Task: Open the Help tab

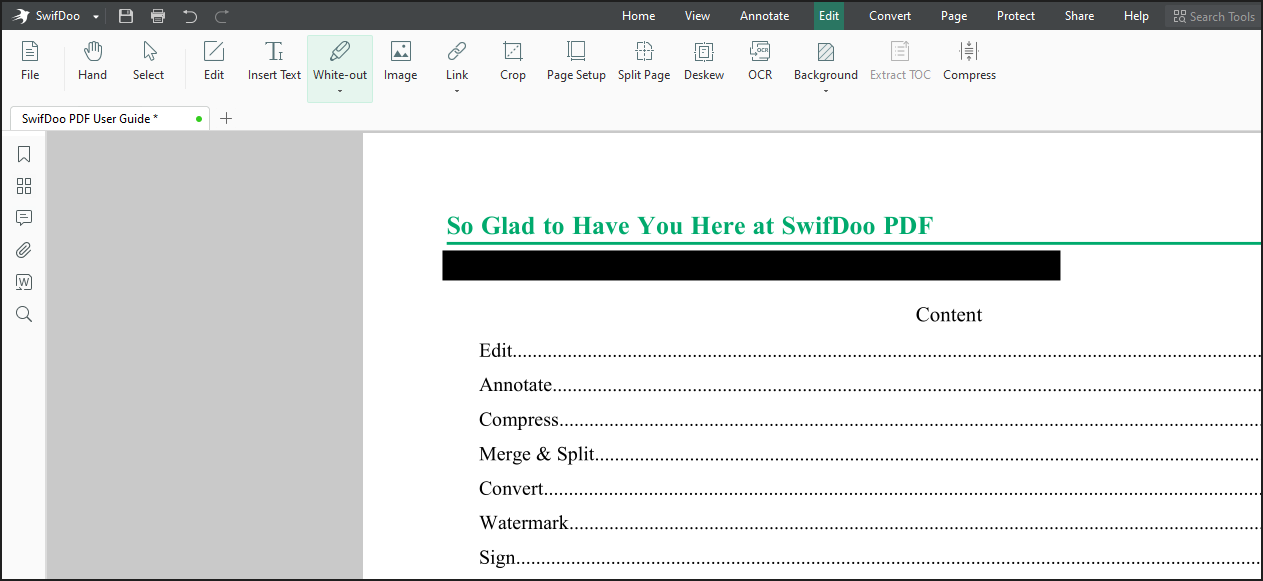Action: (1136, 16)
